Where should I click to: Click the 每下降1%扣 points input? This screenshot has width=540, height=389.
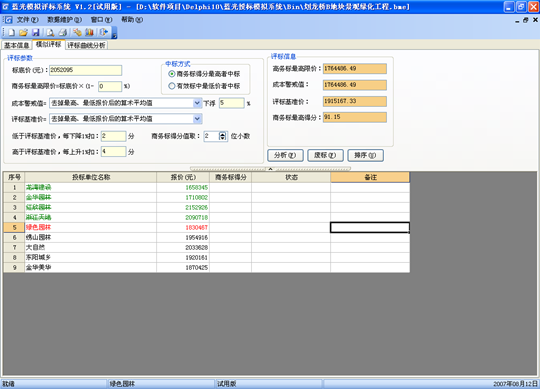113,136
